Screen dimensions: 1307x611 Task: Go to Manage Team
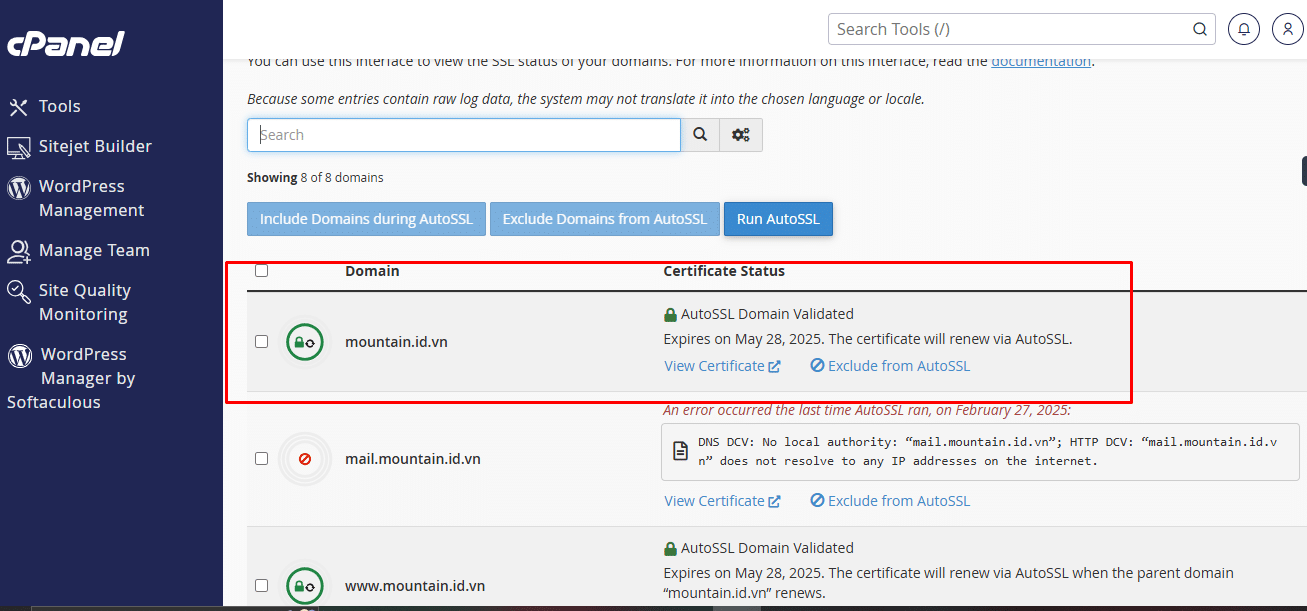(94, 250)
